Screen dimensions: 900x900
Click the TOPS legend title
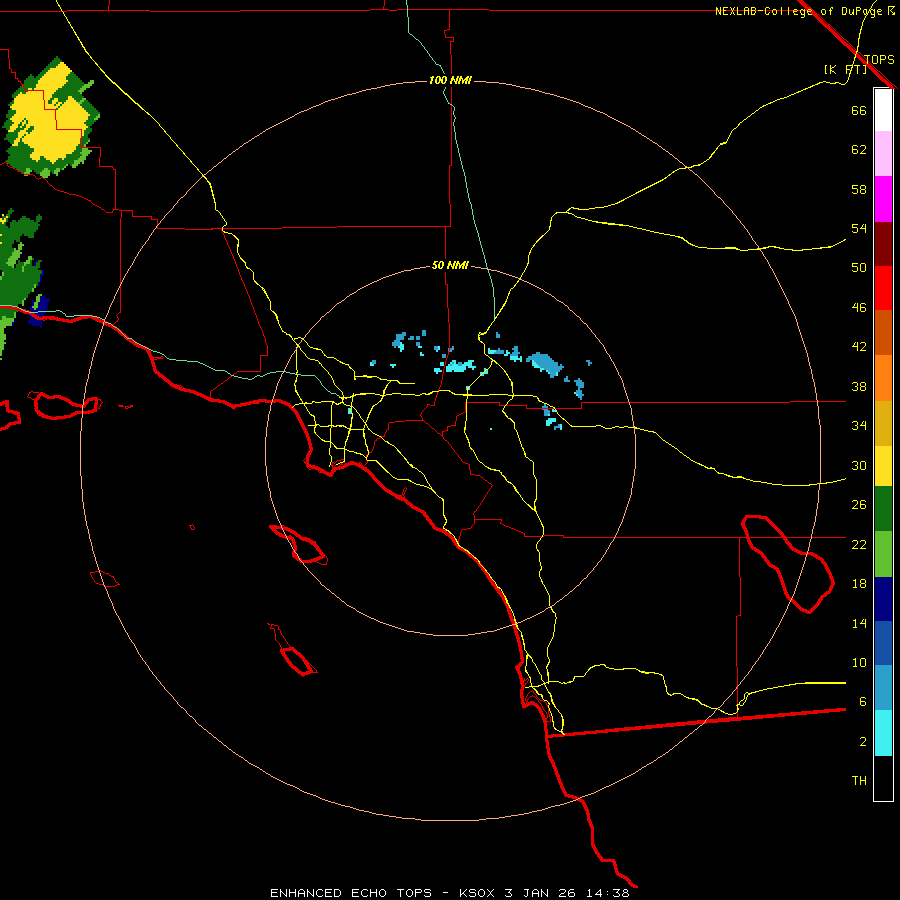click(x=879, y=60)
